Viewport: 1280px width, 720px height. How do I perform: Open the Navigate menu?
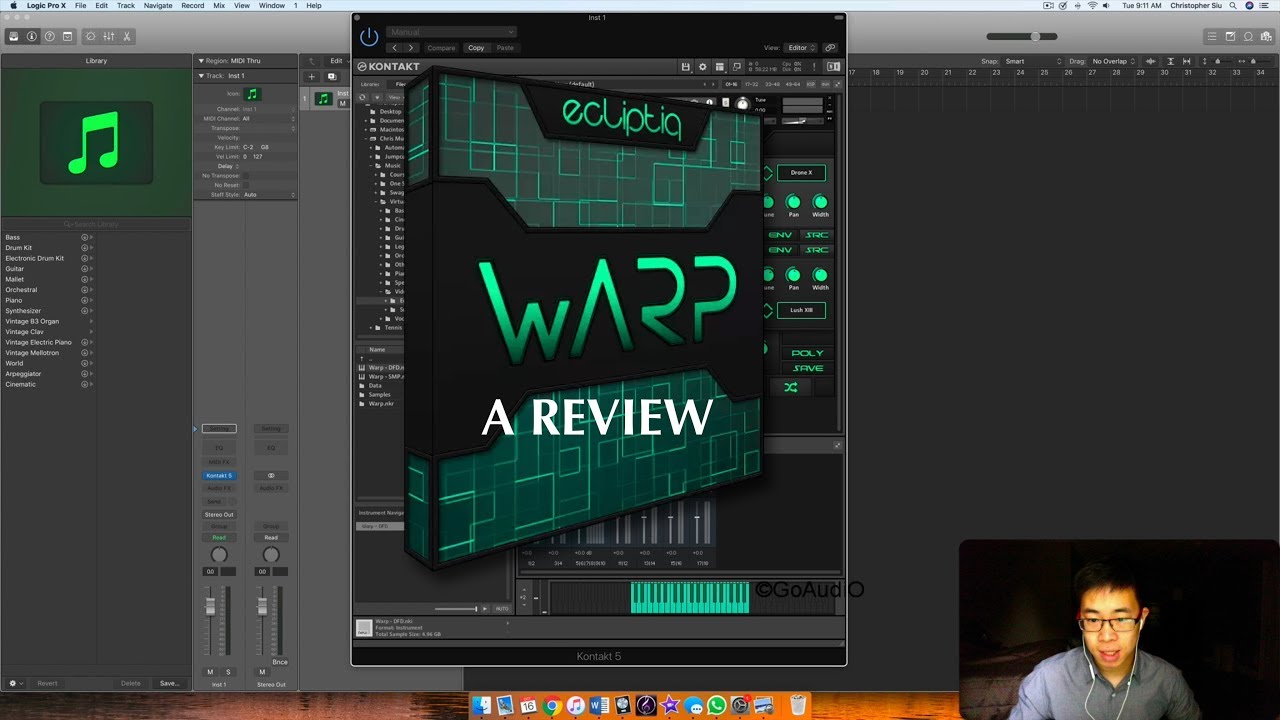pos(158,5)
